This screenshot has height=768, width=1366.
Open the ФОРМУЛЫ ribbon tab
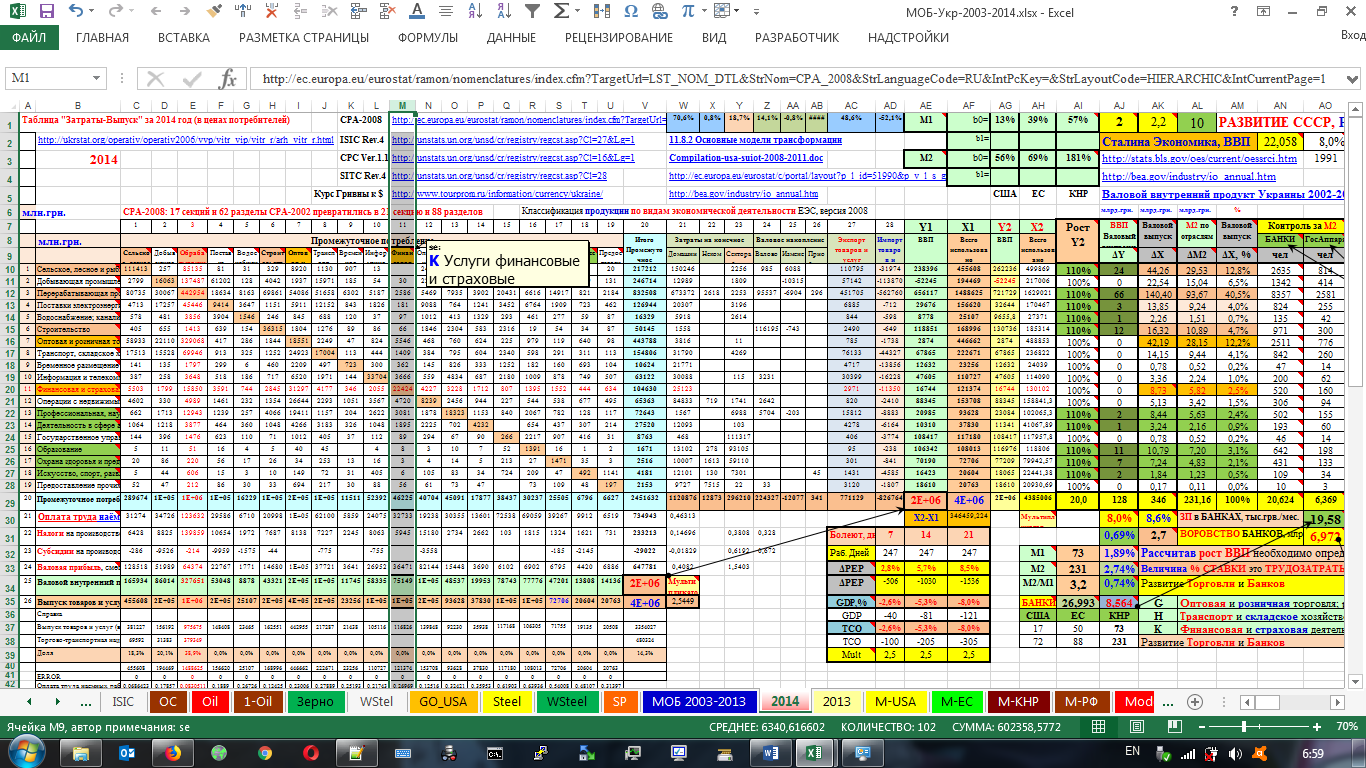428,38
